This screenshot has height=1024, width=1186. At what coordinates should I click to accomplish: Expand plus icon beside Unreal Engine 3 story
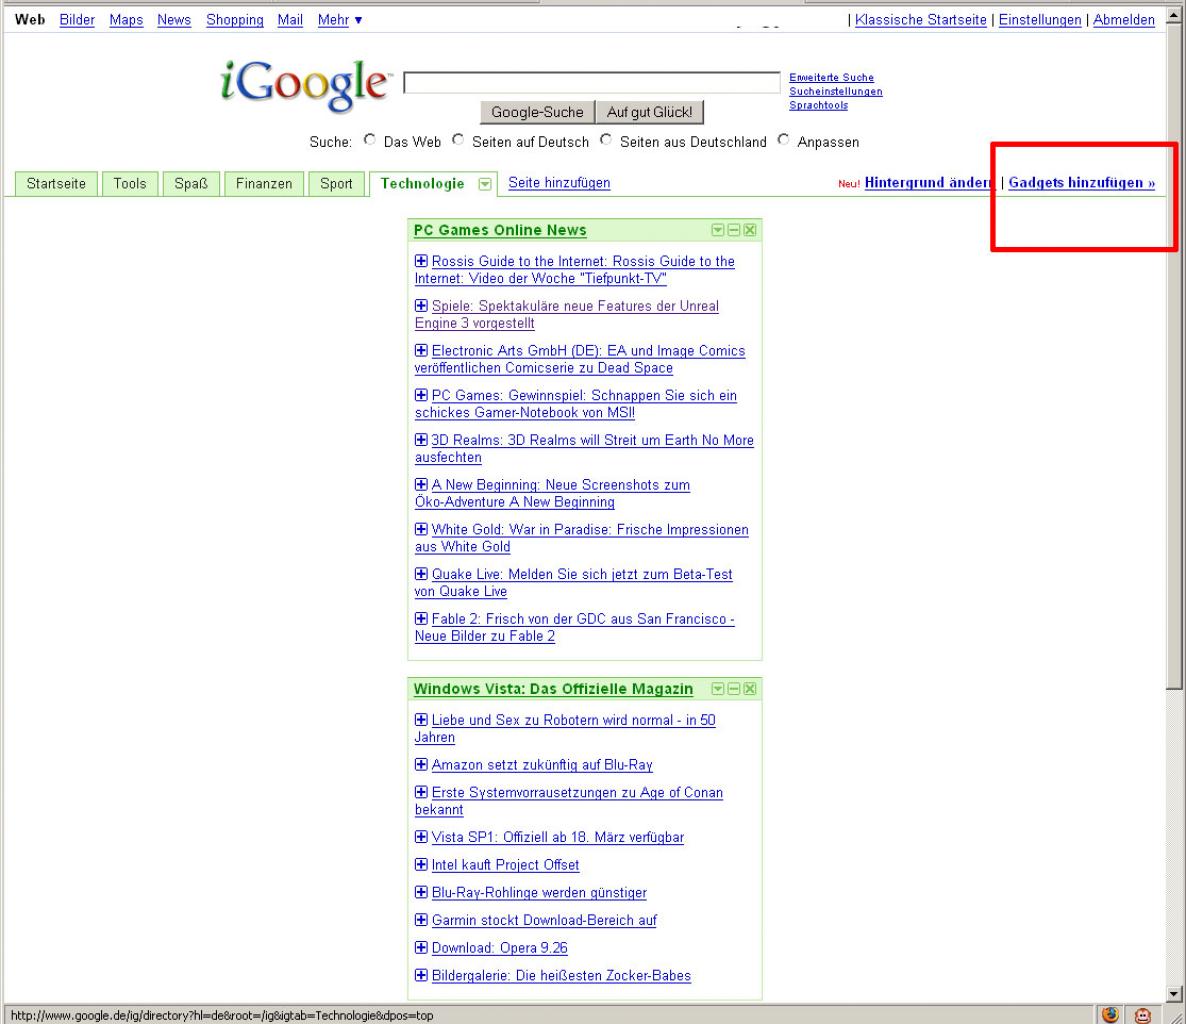pyautogui.click(x=421, y=306)
